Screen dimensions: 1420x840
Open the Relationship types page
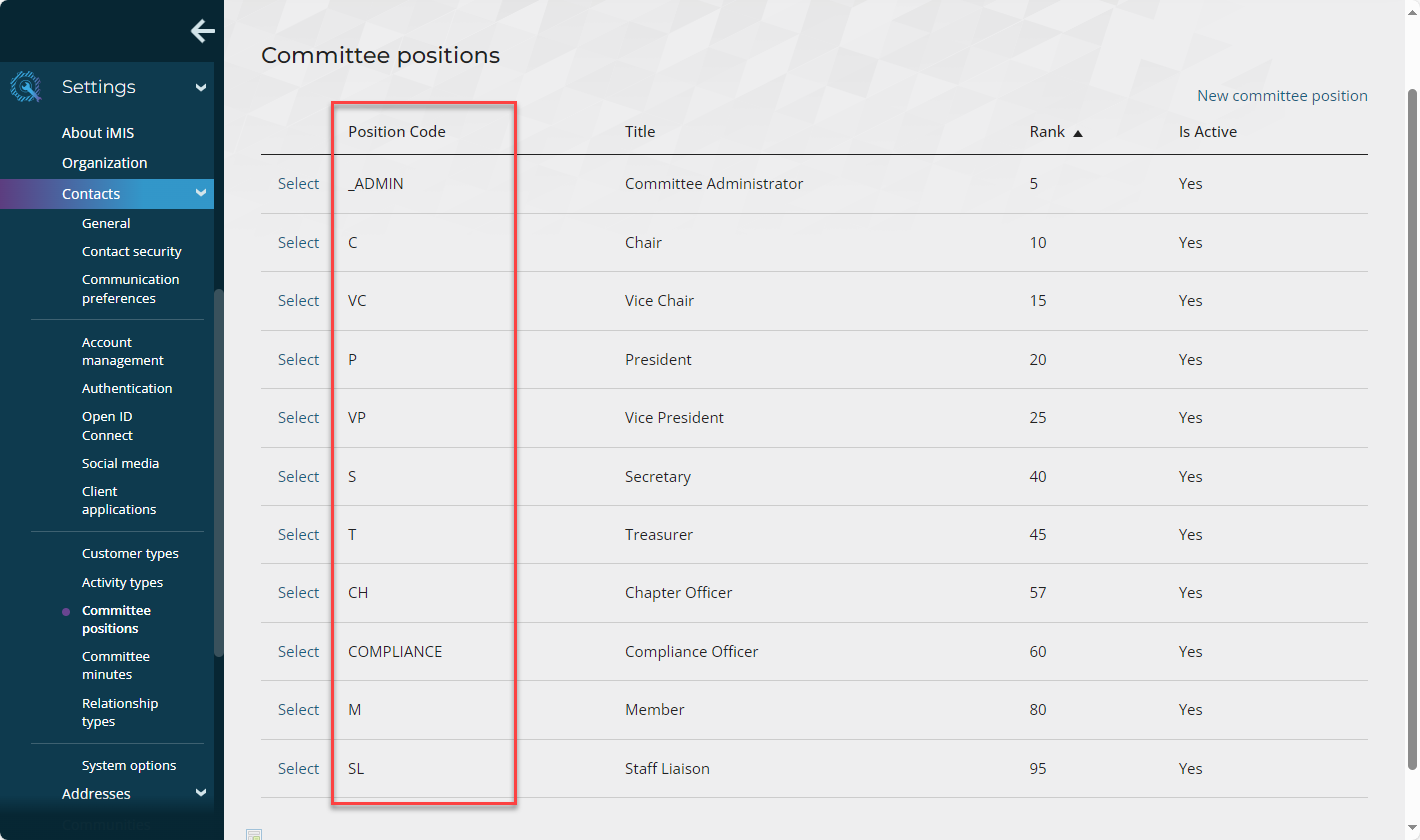[119, 712]
